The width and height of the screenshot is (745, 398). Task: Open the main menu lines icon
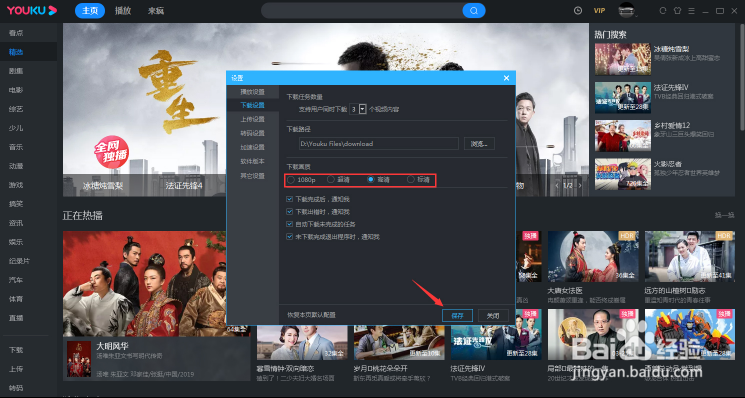coord(691,10)
